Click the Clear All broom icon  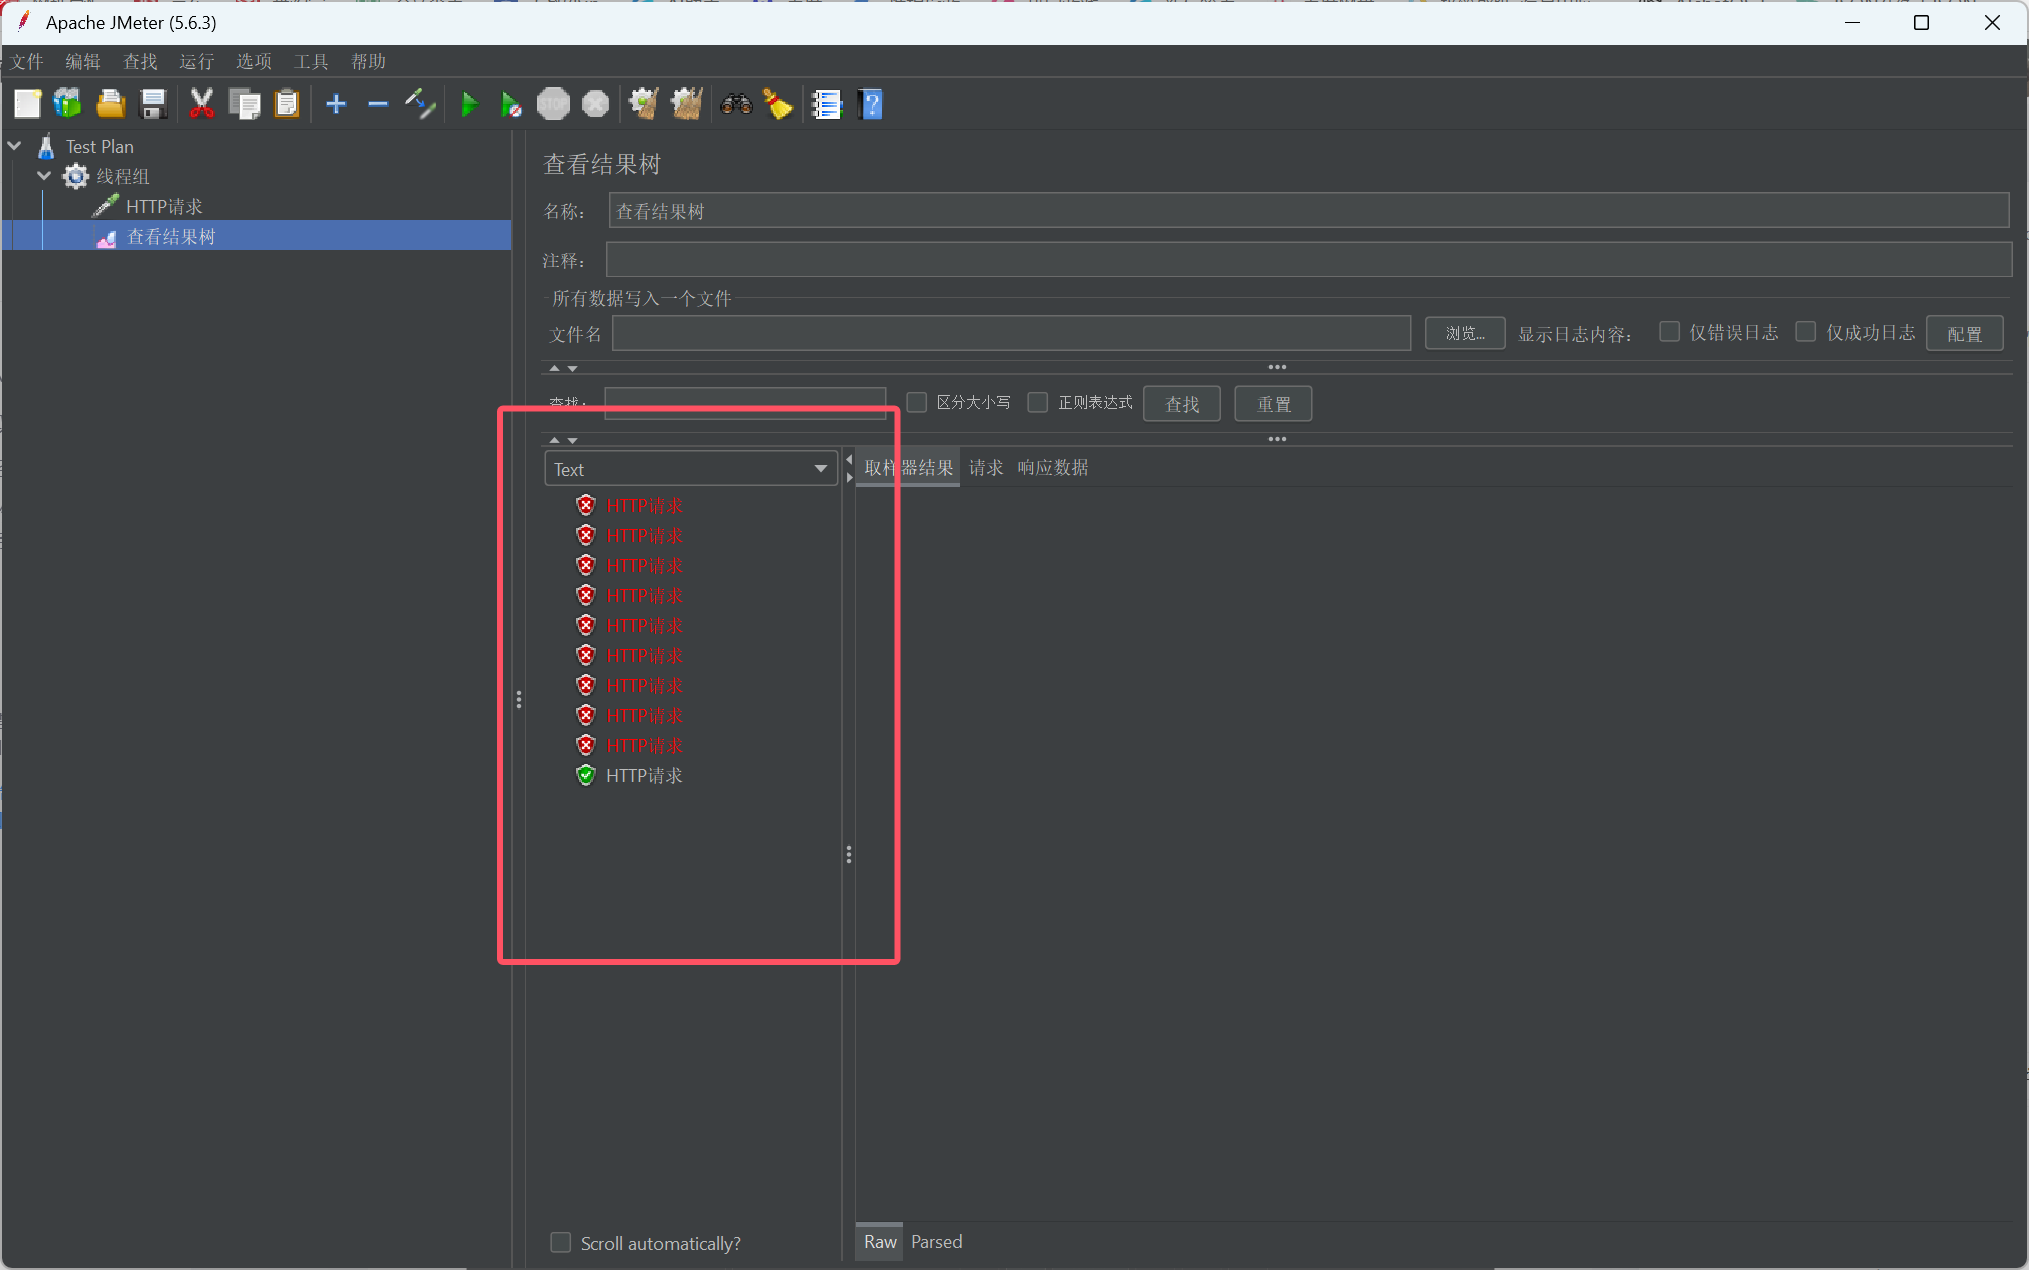(x=686, y=104)
